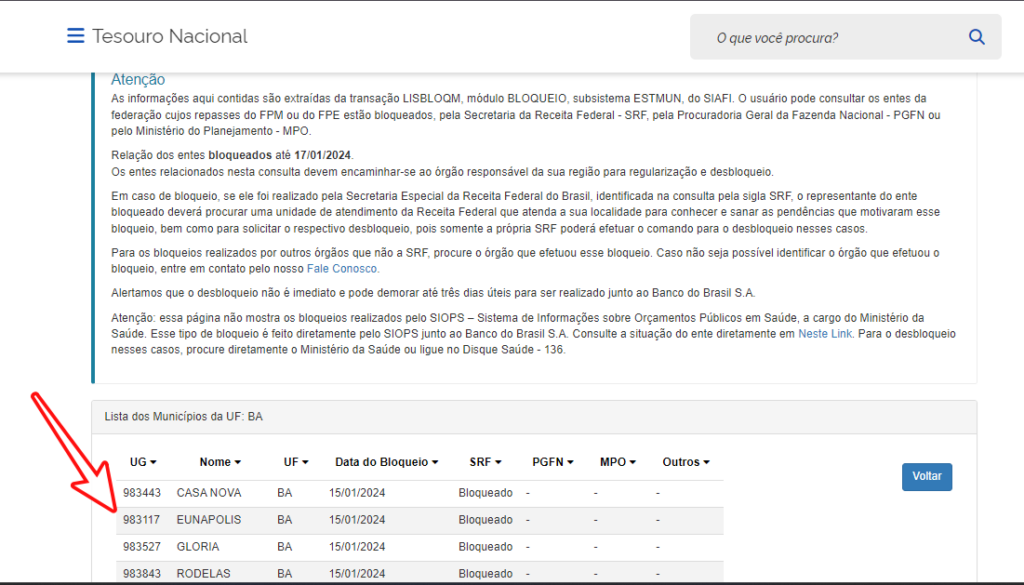This screenshot has width=1024, height=585.
Task: Click the Voltar button
Action: pyautogui.click(x=927, y=477)
